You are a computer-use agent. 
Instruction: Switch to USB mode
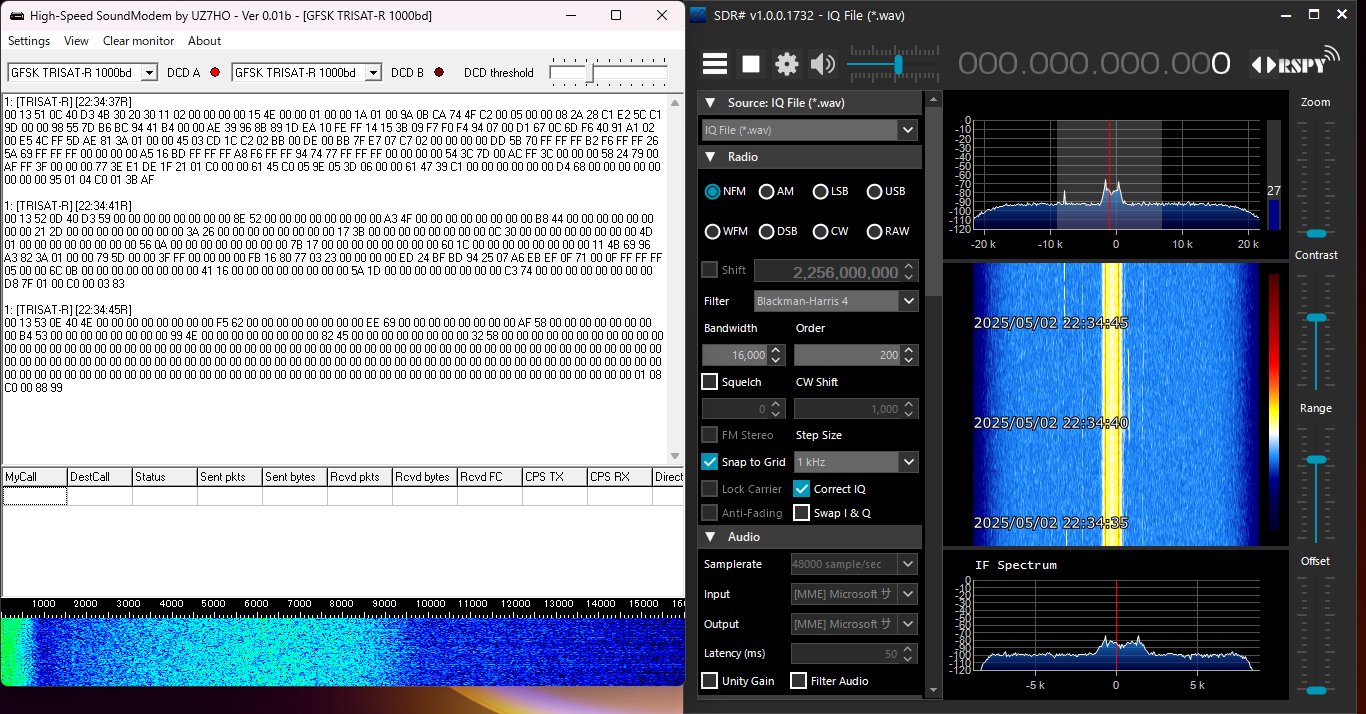874,191
